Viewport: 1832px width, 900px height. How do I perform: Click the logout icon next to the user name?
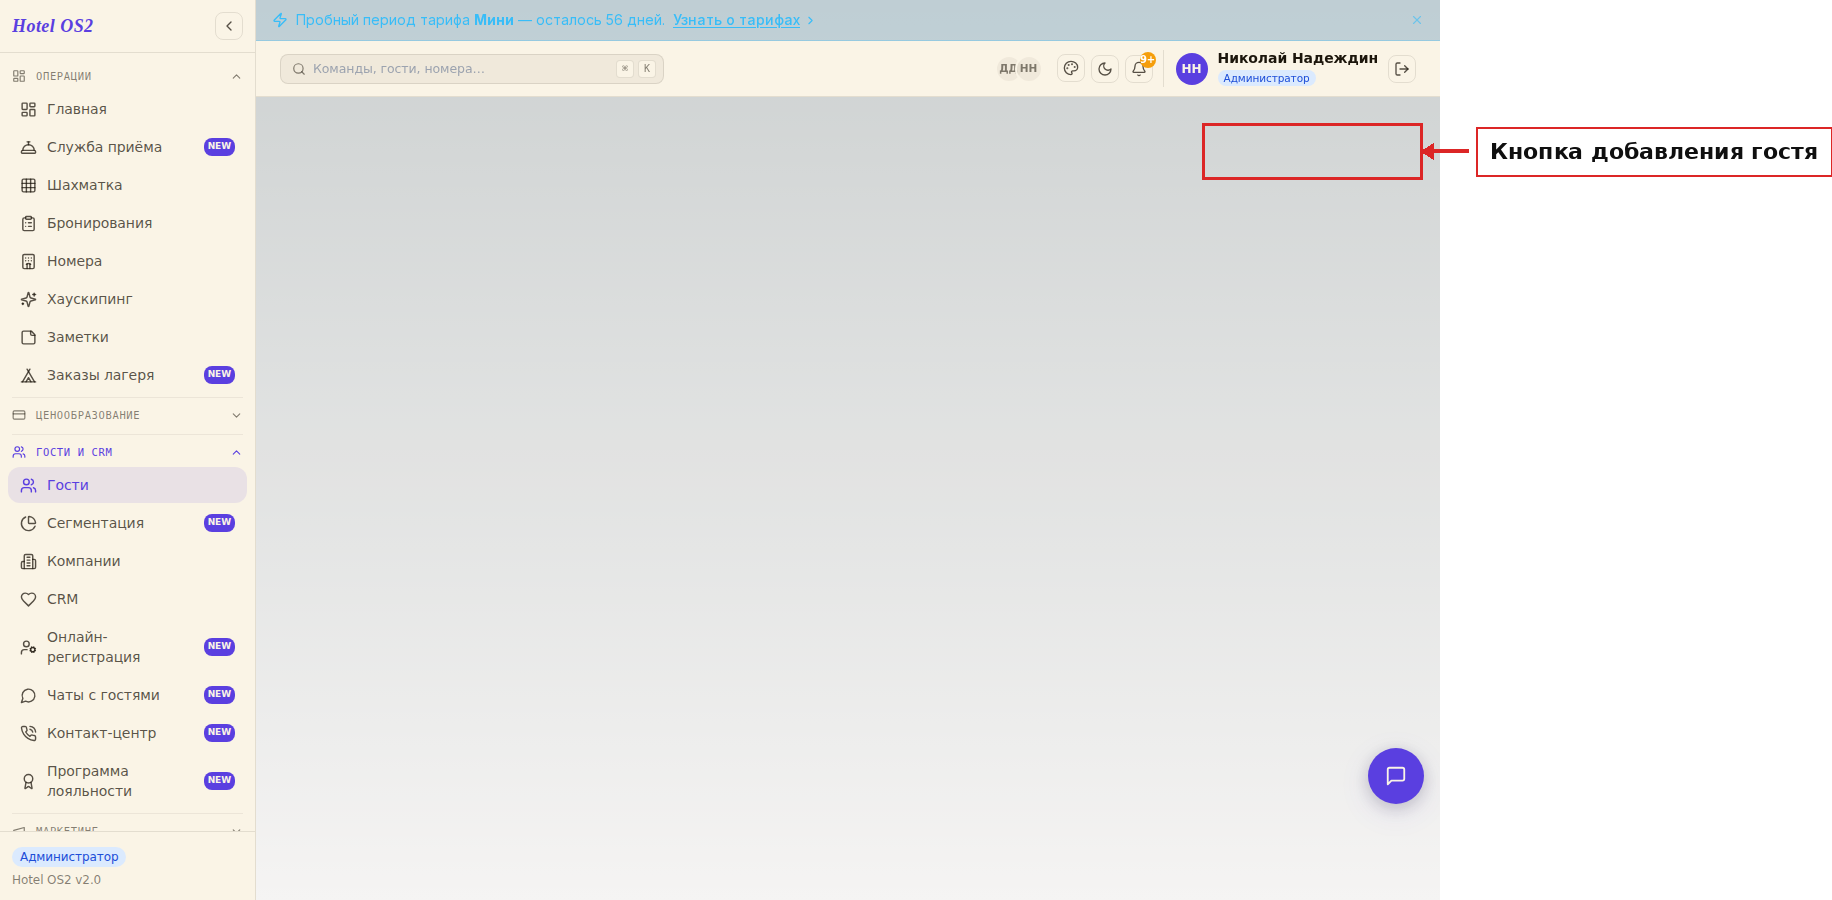click(x=1402, y=69)
